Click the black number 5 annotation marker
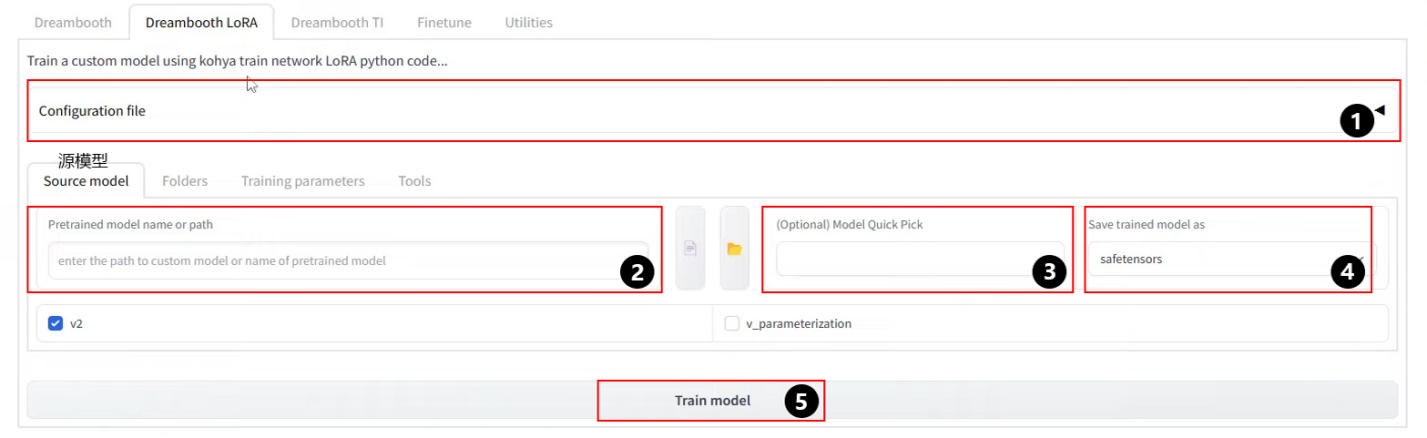Image resolution: width=1427 pixels, height=438 pixels. click(x=800, y=401)
